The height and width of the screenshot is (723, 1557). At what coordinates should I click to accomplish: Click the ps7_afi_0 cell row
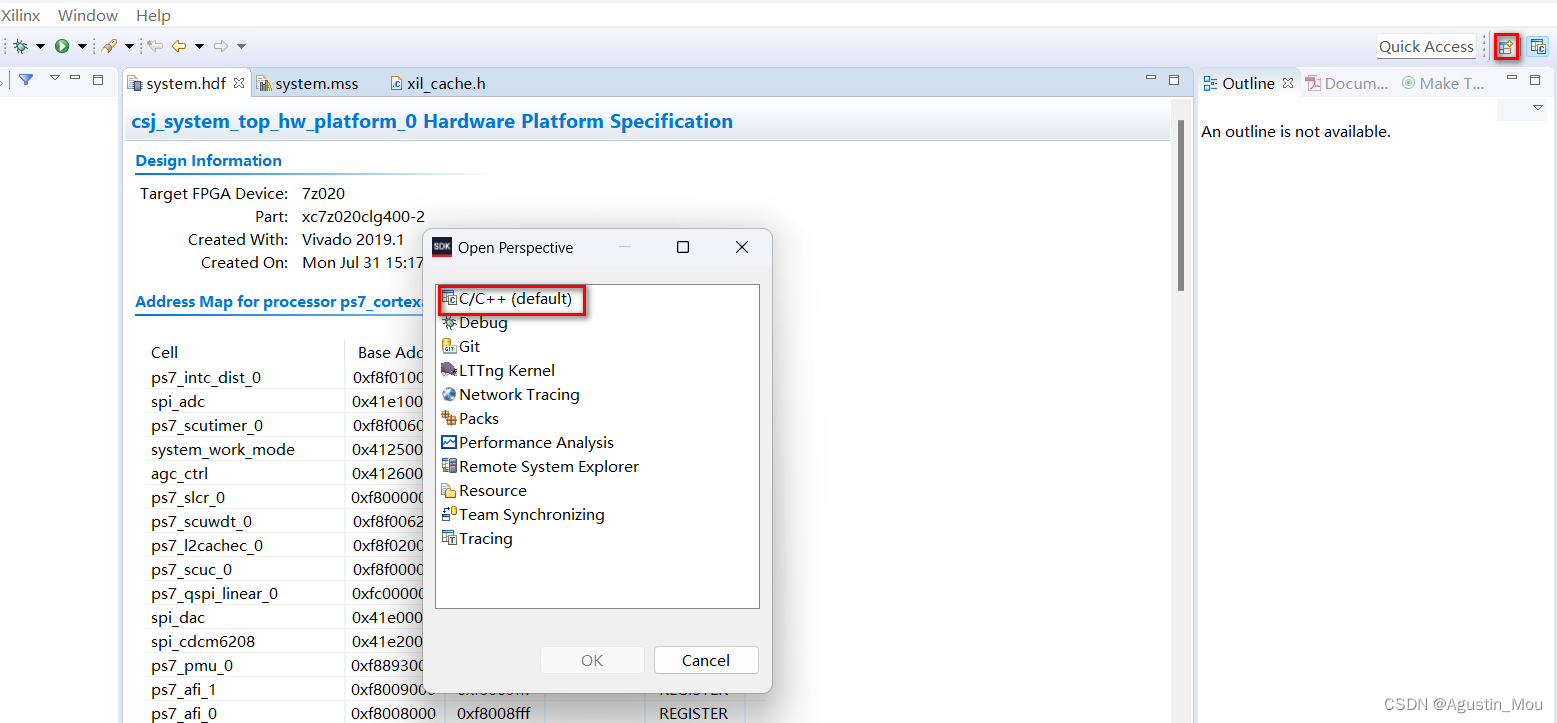tap(184, 713)
